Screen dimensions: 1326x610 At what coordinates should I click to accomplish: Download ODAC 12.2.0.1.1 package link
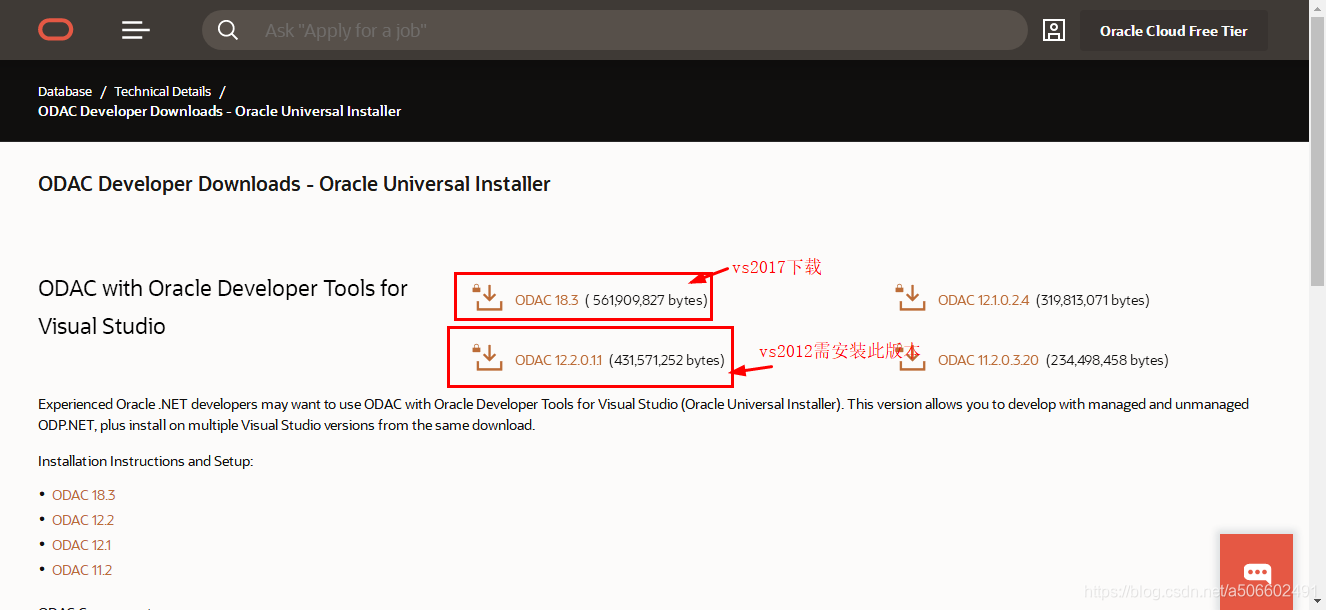[x=559, y=360]
